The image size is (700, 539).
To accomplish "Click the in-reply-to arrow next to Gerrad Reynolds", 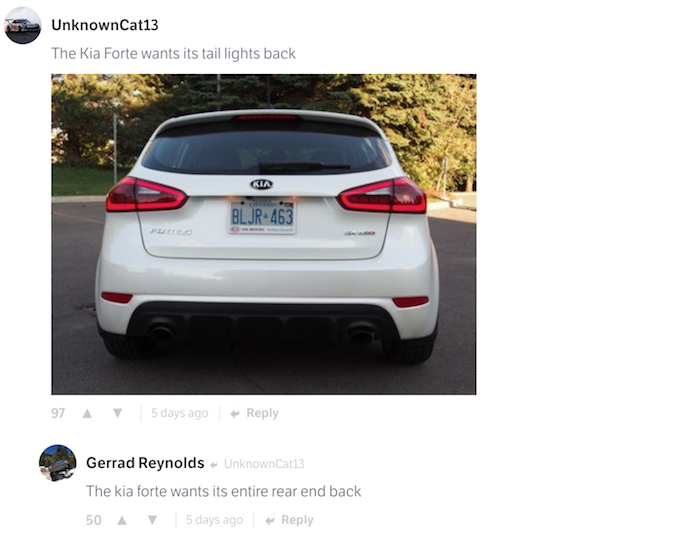I will (x=214, y=464).
